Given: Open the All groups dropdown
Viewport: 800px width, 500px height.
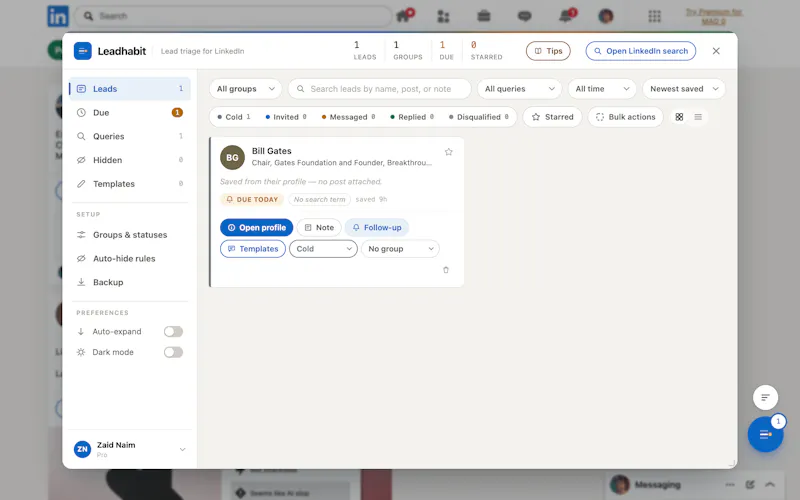Looking at the screenshot, I should pyautogui.click(x=245, y=89).
